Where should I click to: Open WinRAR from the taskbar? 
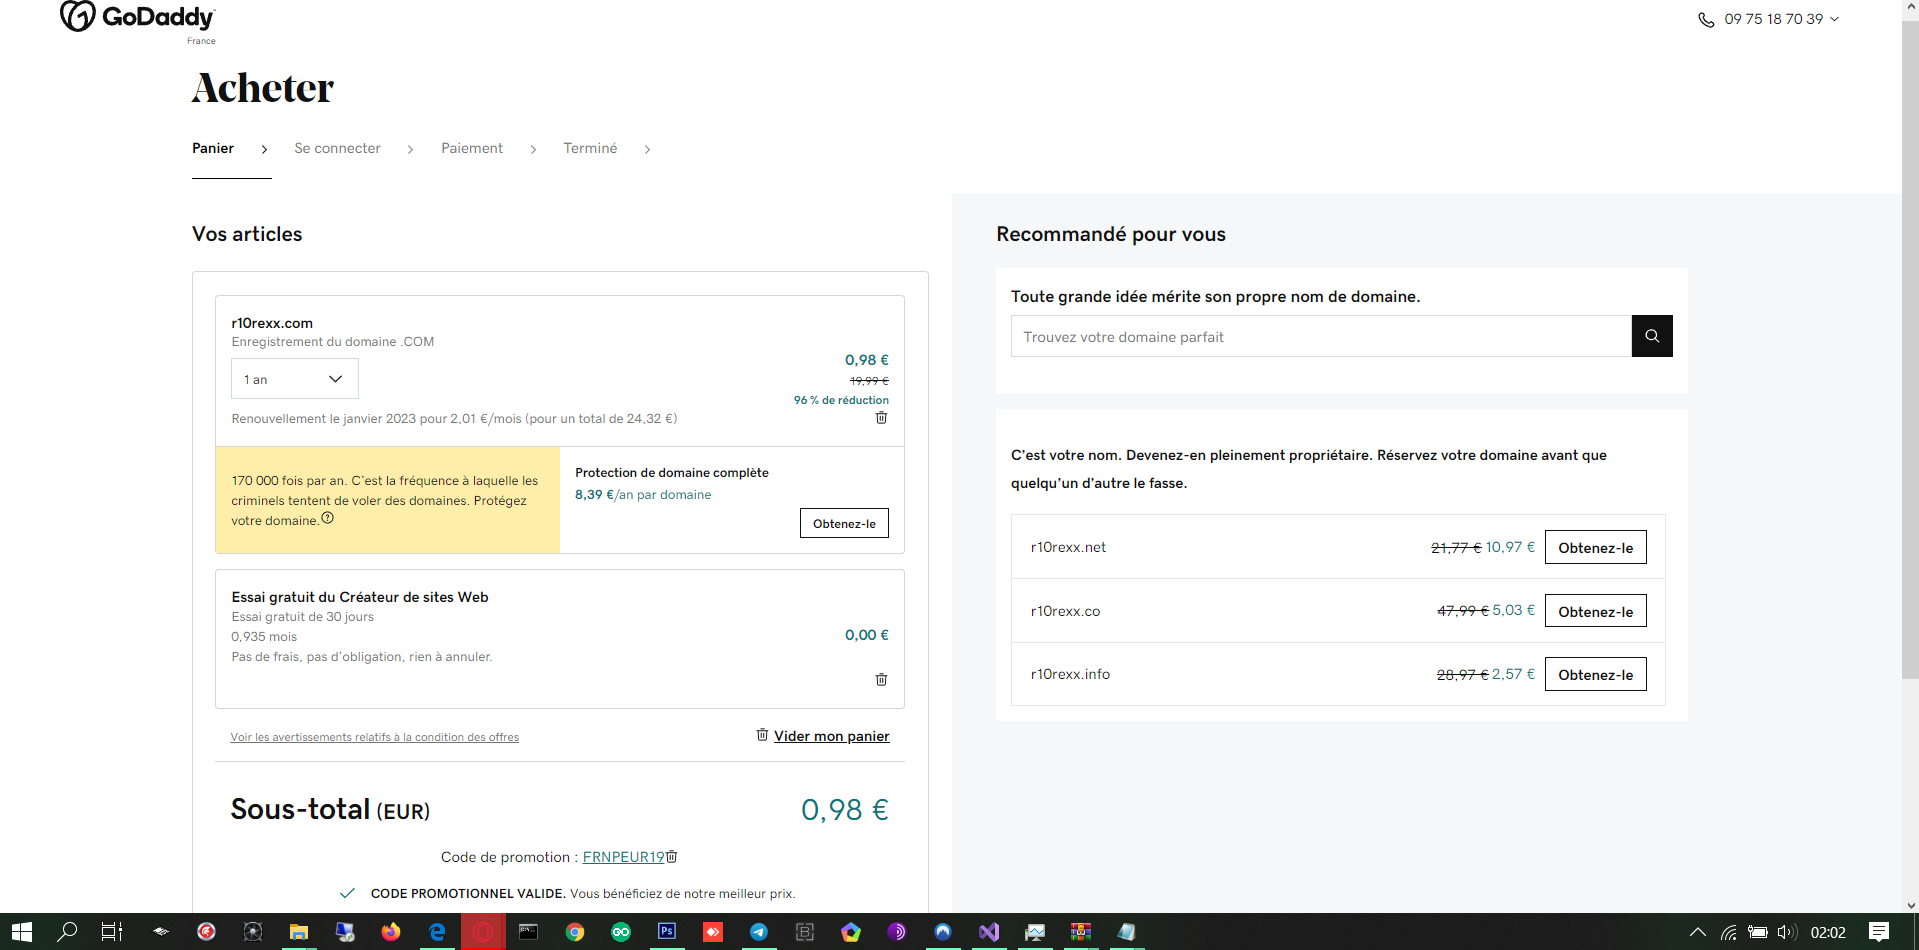[1081, 932]
